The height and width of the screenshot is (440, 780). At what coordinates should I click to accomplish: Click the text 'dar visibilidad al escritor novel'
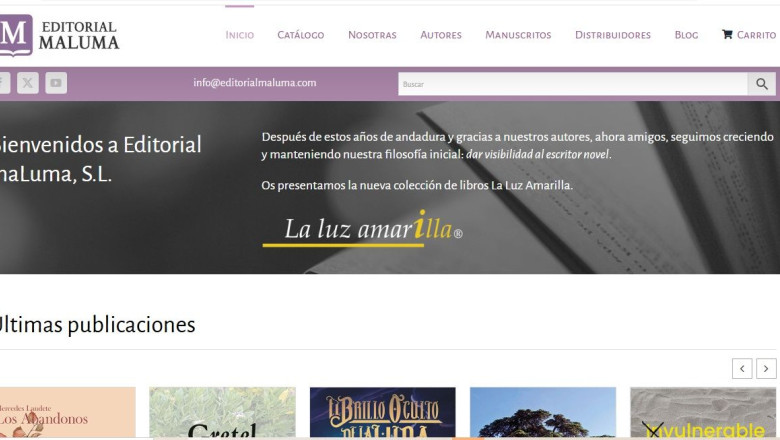tap(537, 155)
